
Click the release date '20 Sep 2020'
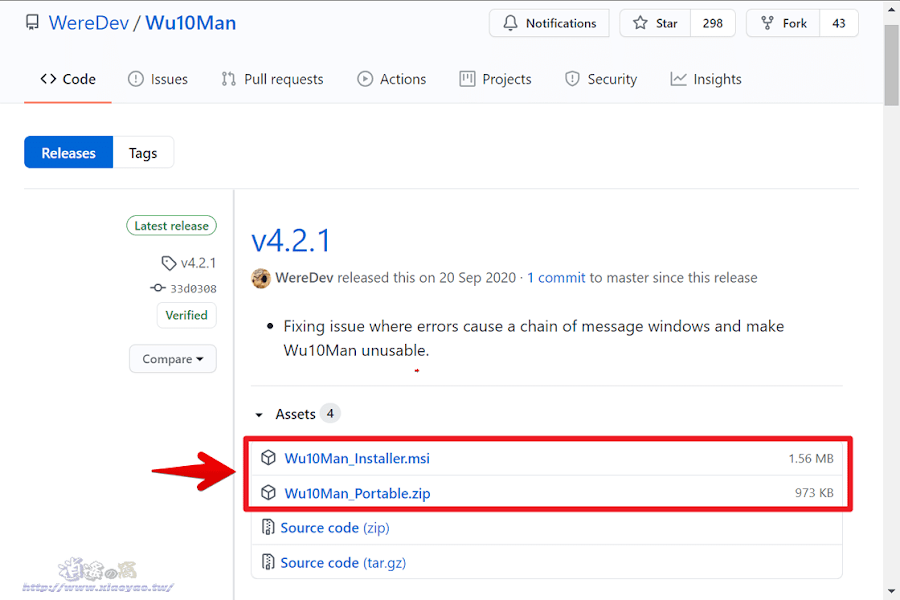pos(478,278)
